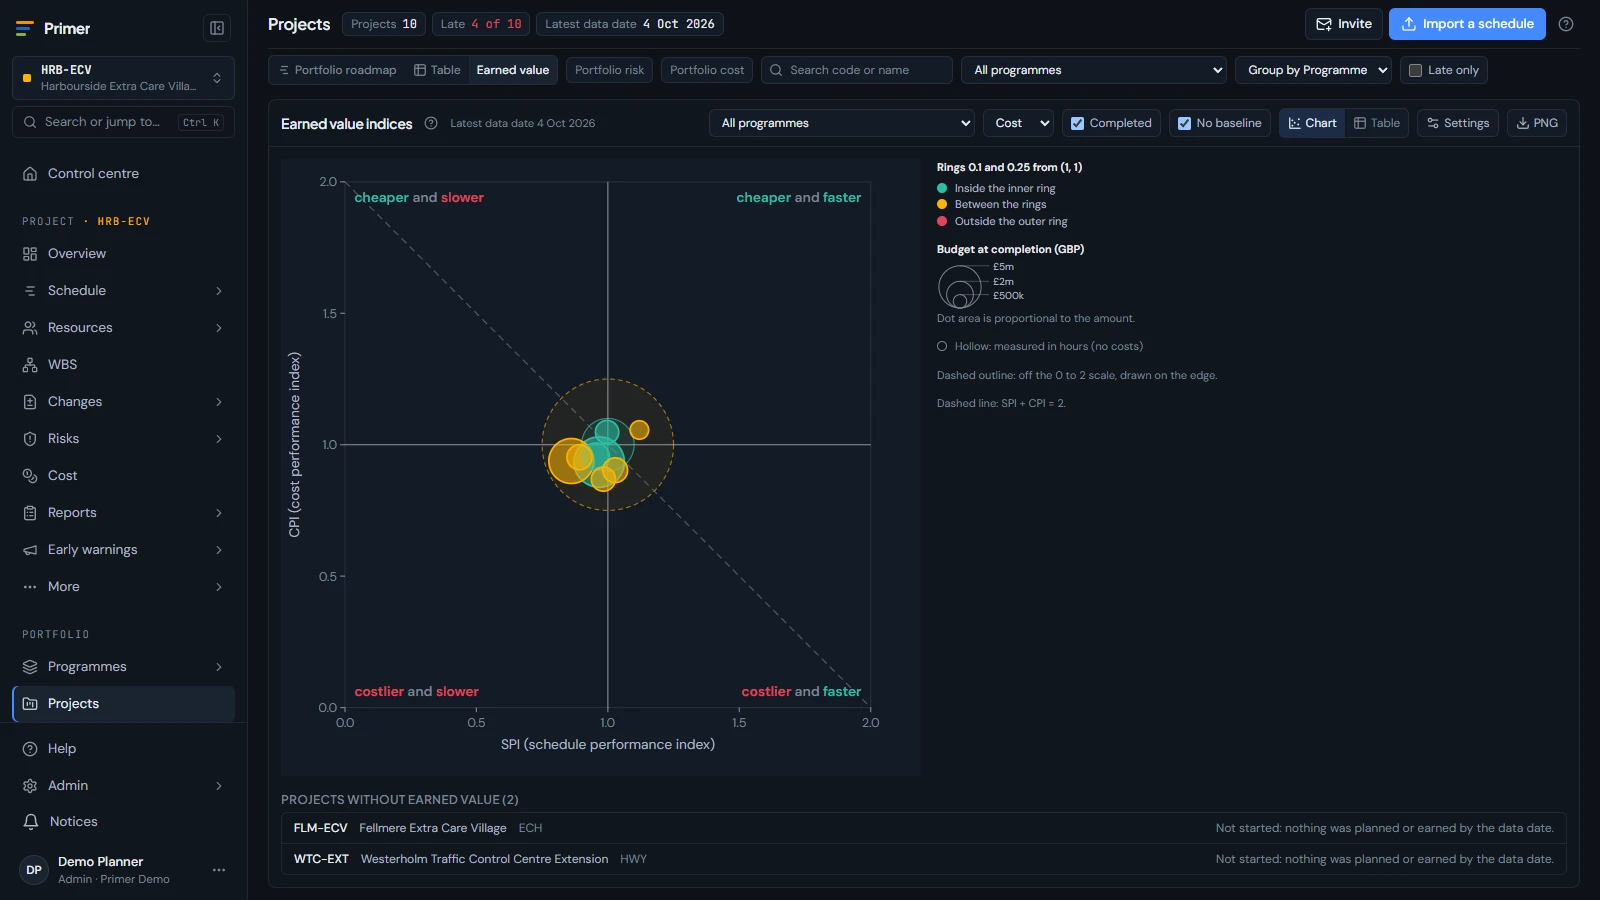The image size is (1600, 900).
Task: Switch to Chart view toggle
Action: point(1312,123)
